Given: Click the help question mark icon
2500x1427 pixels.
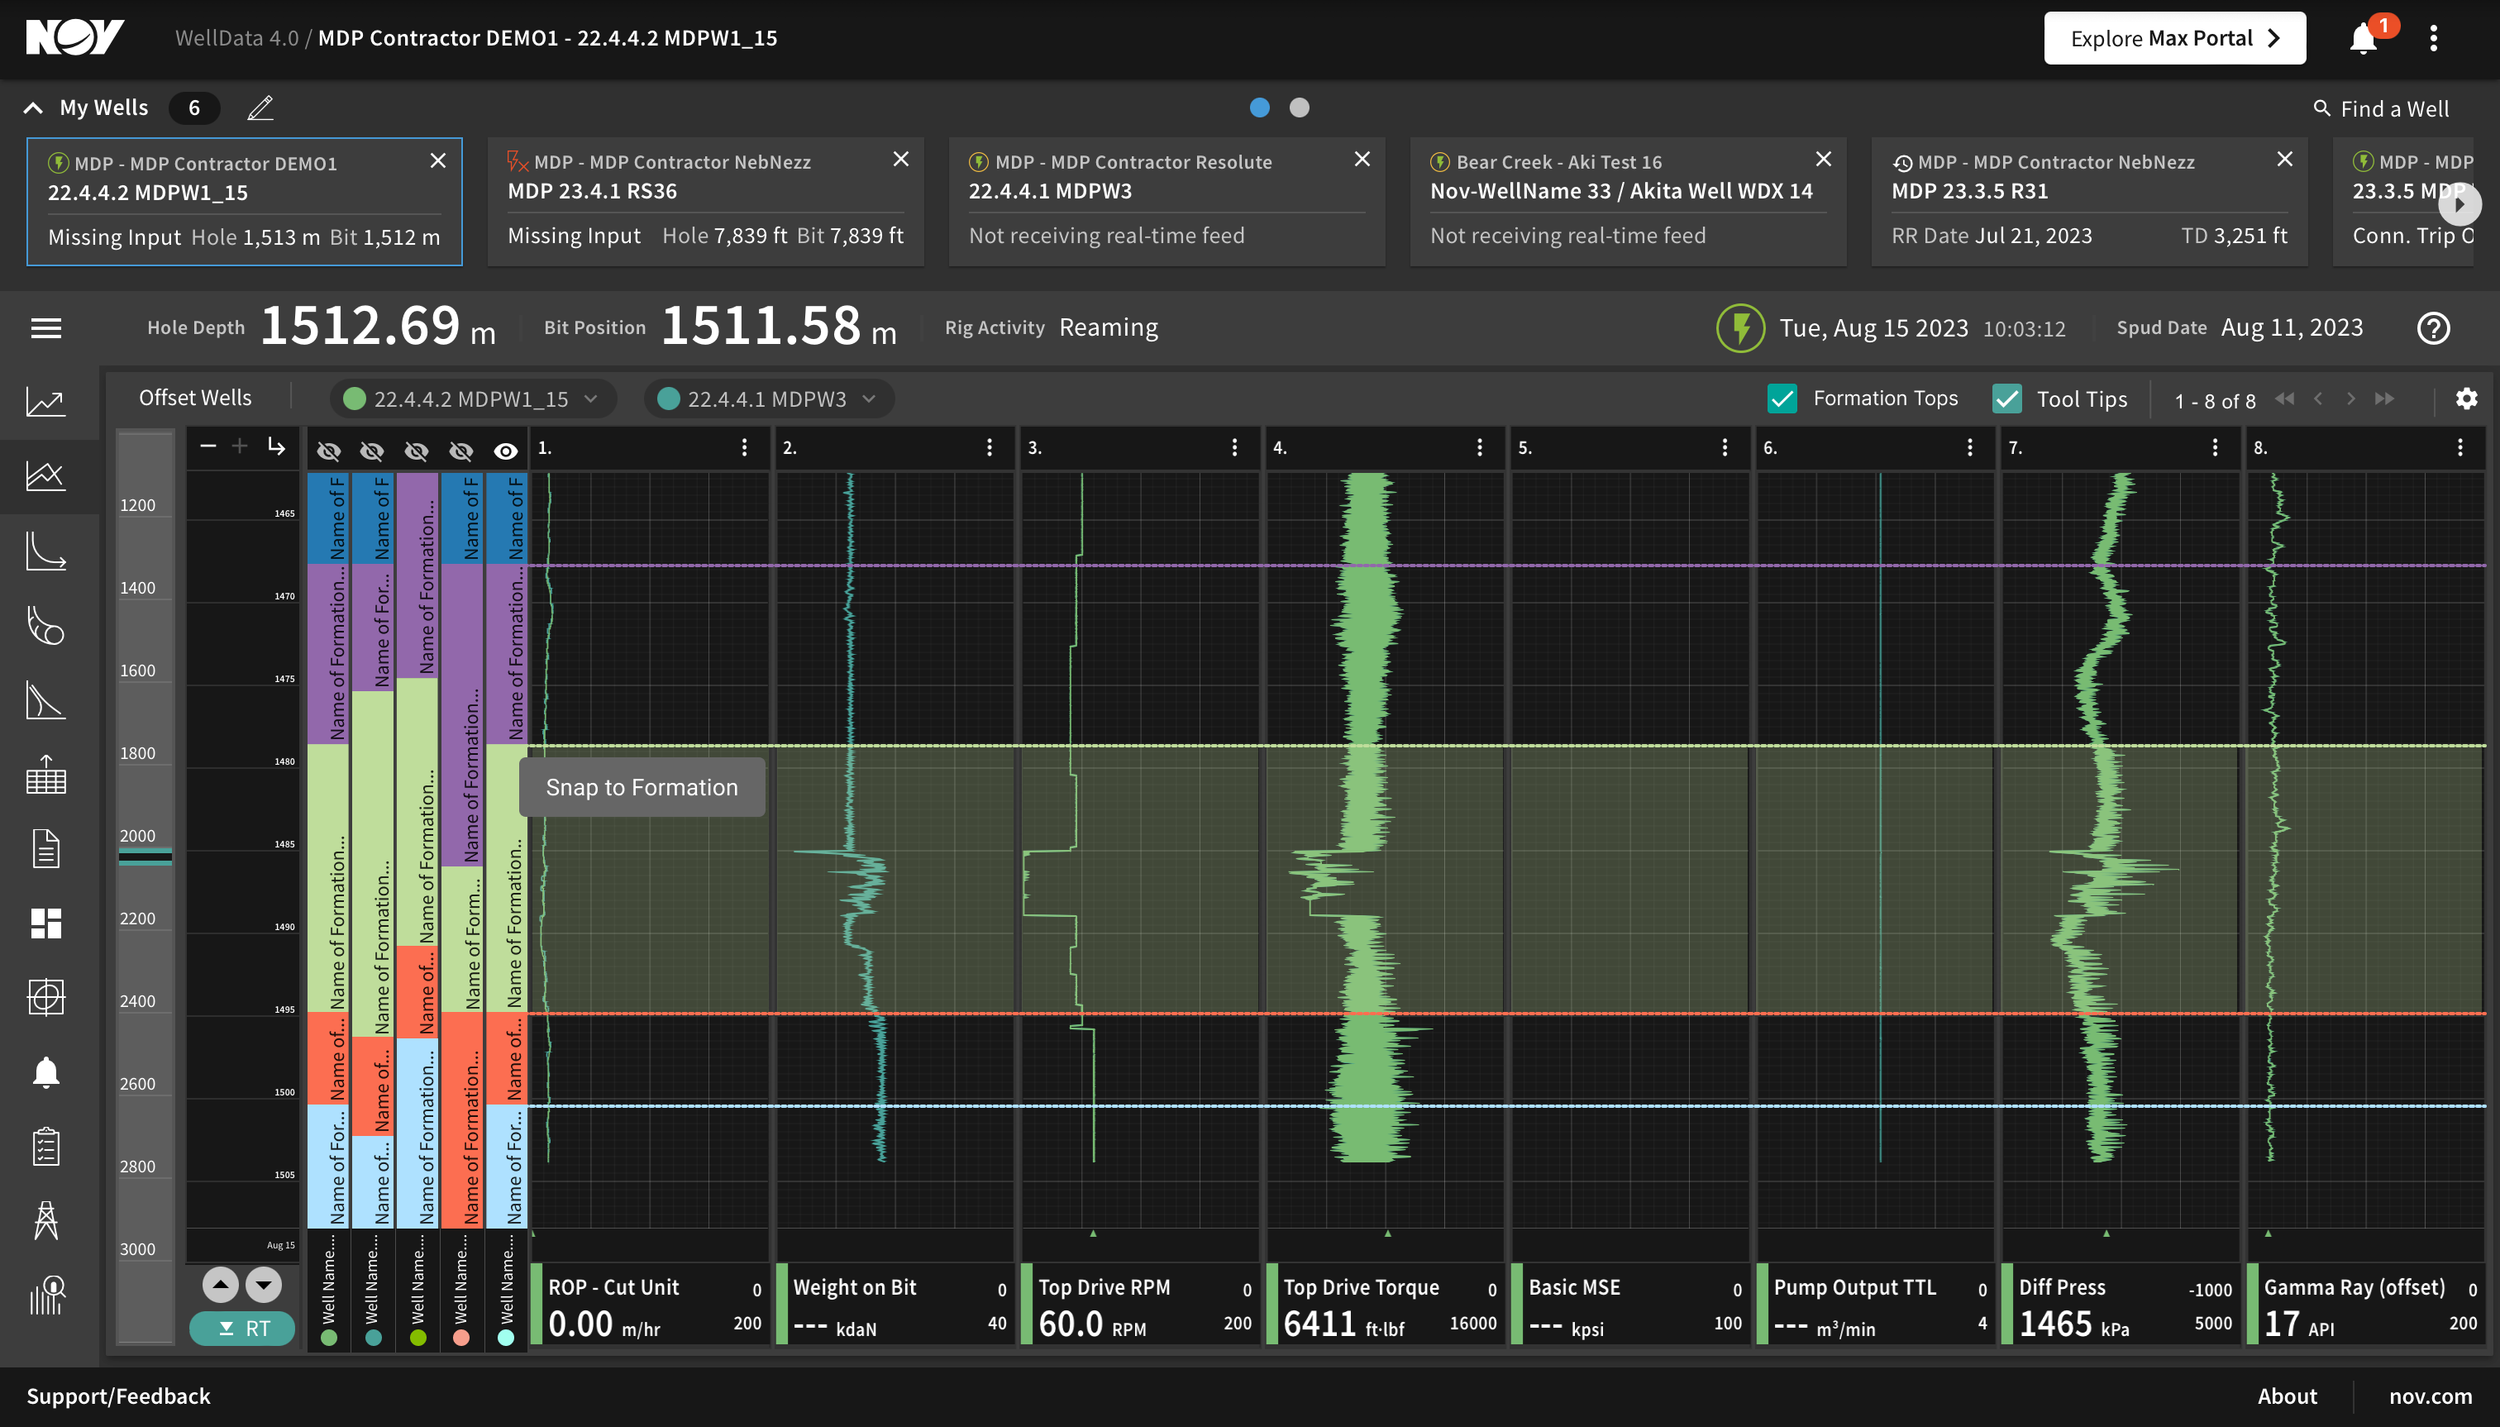Looking at the screenshot, I should point(2434,328).
